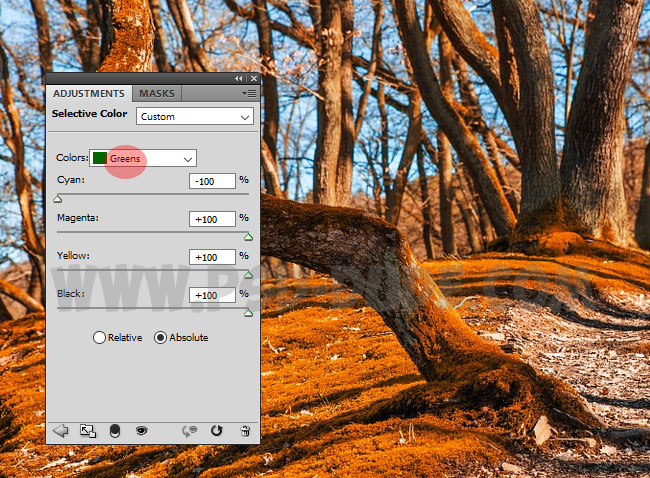Select the Absolute radio button
The height and width of the screenshot is (478, 650).
(160, 337)
